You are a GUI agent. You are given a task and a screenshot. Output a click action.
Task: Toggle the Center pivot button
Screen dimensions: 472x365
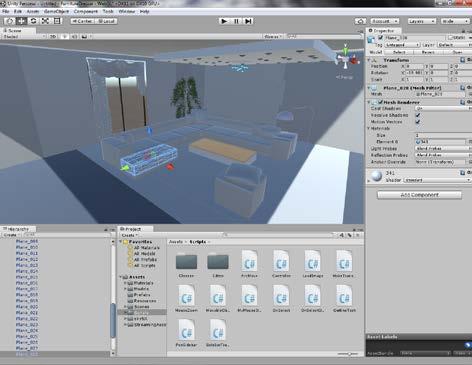pyautogui.click(x=82, y=21)
